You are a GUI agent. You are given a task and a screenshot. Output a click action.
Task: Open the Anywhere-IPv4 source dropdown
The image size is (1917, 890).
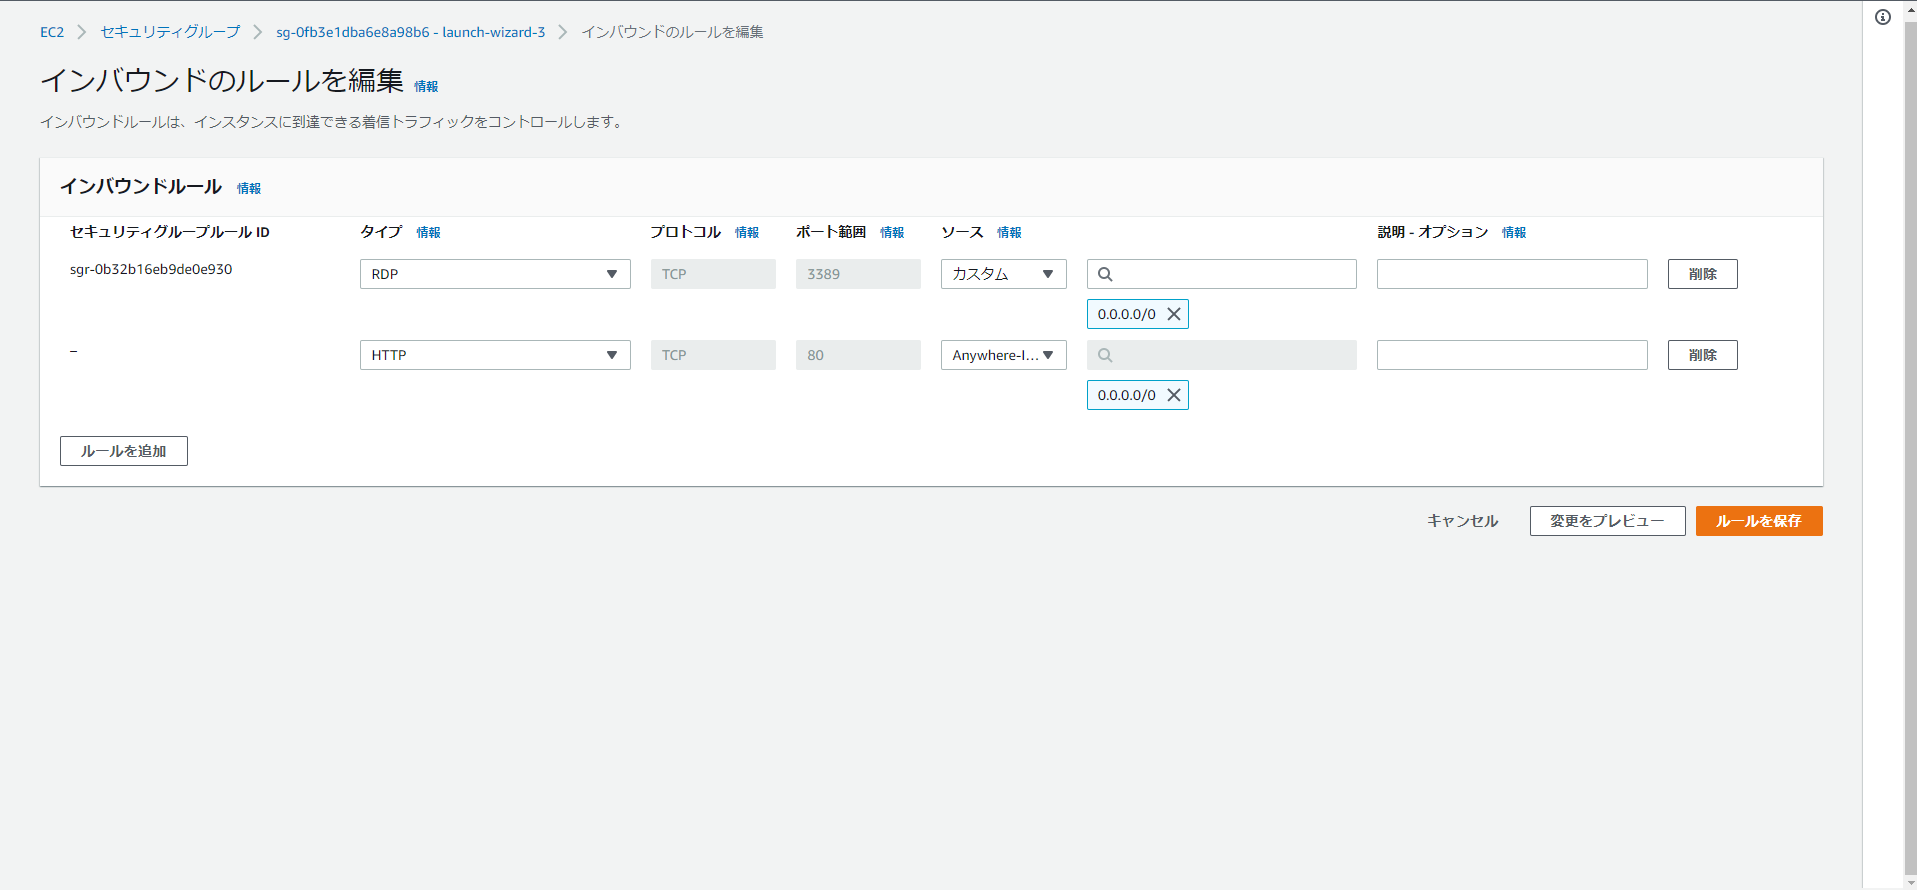[1003, 355]
